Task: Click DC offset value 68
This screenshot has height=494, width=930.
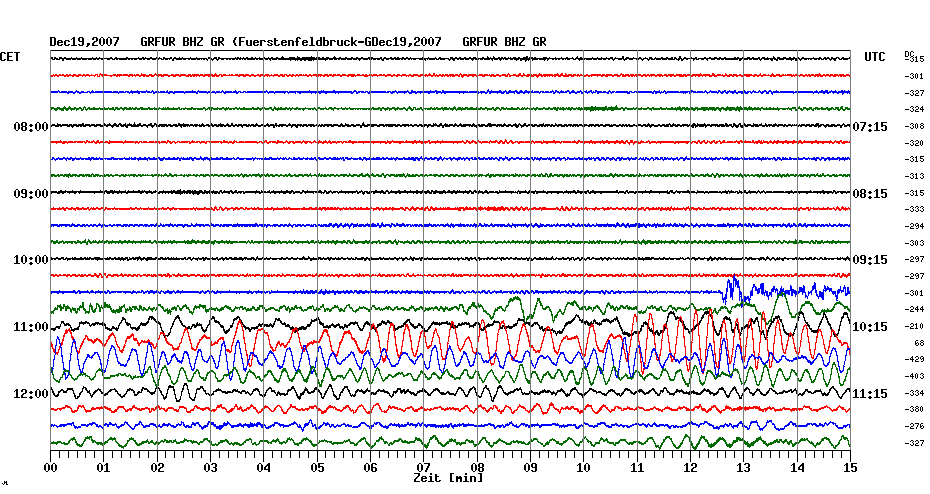Action: (x=919, y=343)
